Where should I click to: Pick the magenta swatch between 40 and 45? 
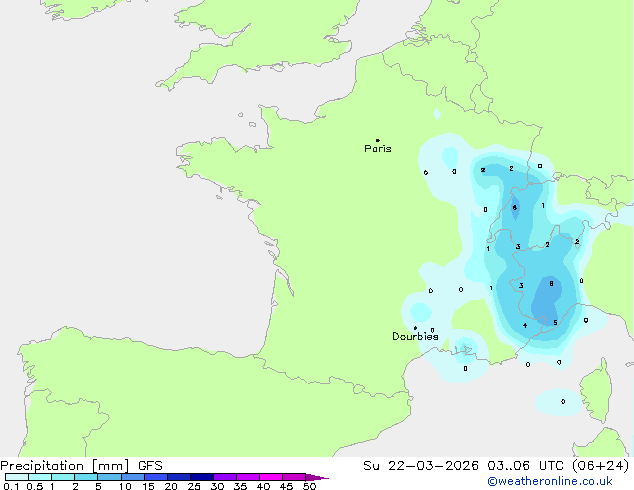coord(271,477)
